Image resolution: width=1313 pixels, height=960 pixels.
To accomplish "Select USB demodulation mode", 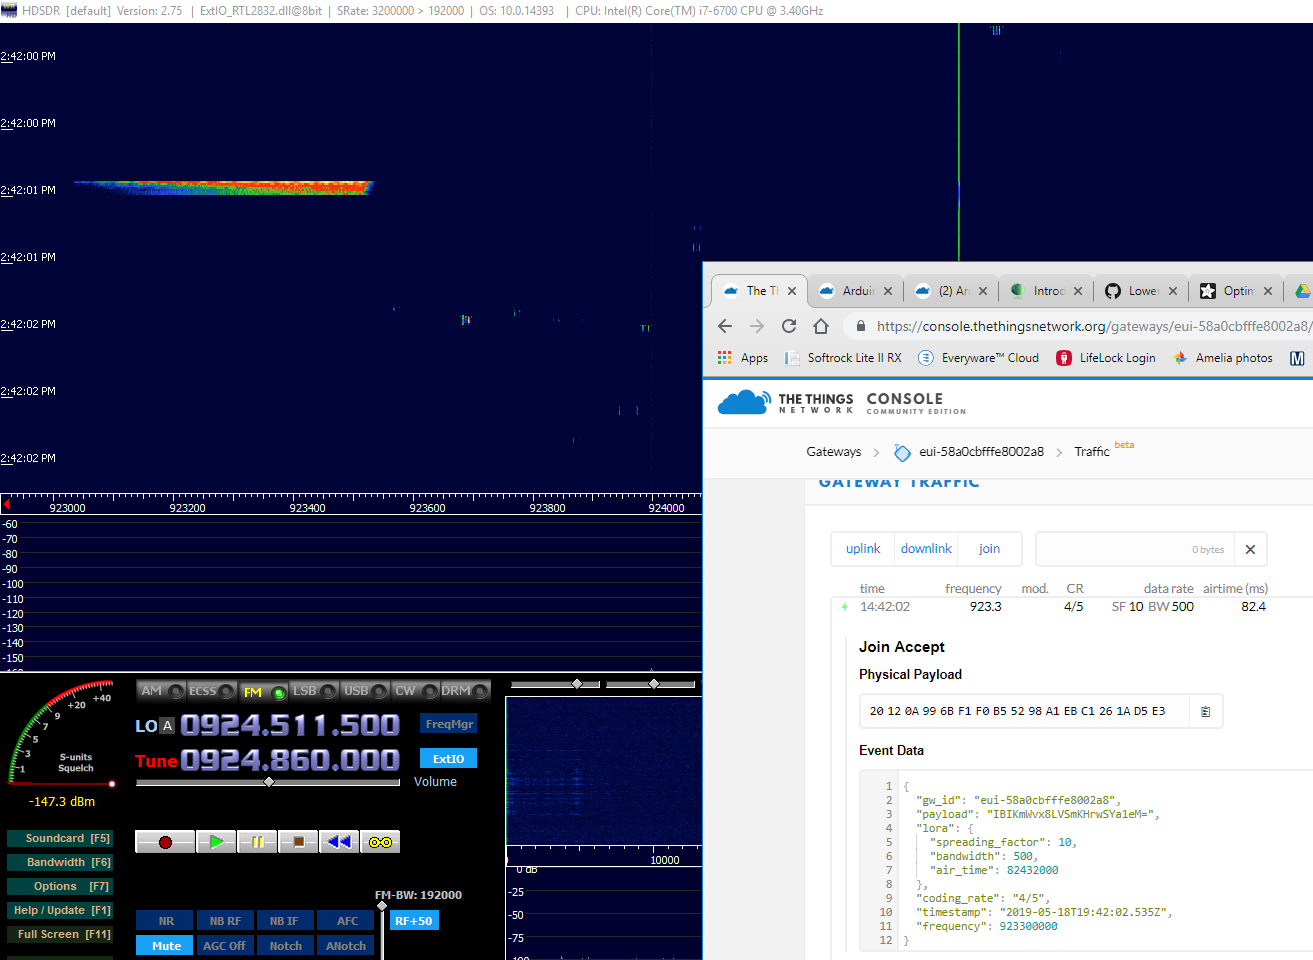I will pyautogui.click(x=365, y=691).
